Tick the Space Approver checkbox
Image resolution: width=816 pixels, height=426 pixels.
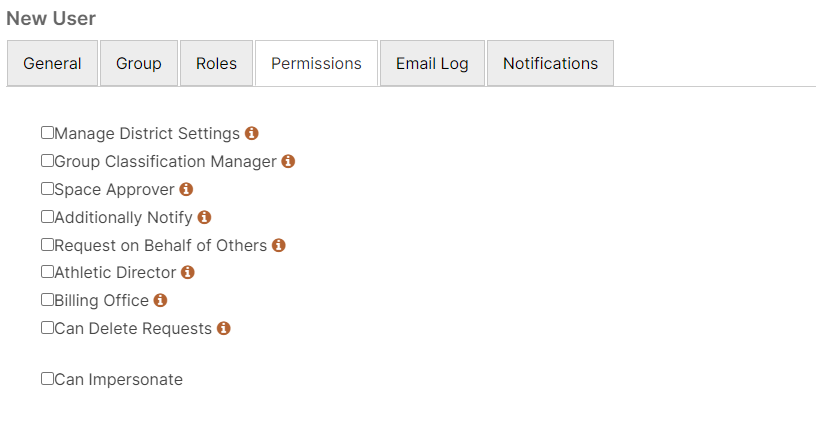click(47, 188)
